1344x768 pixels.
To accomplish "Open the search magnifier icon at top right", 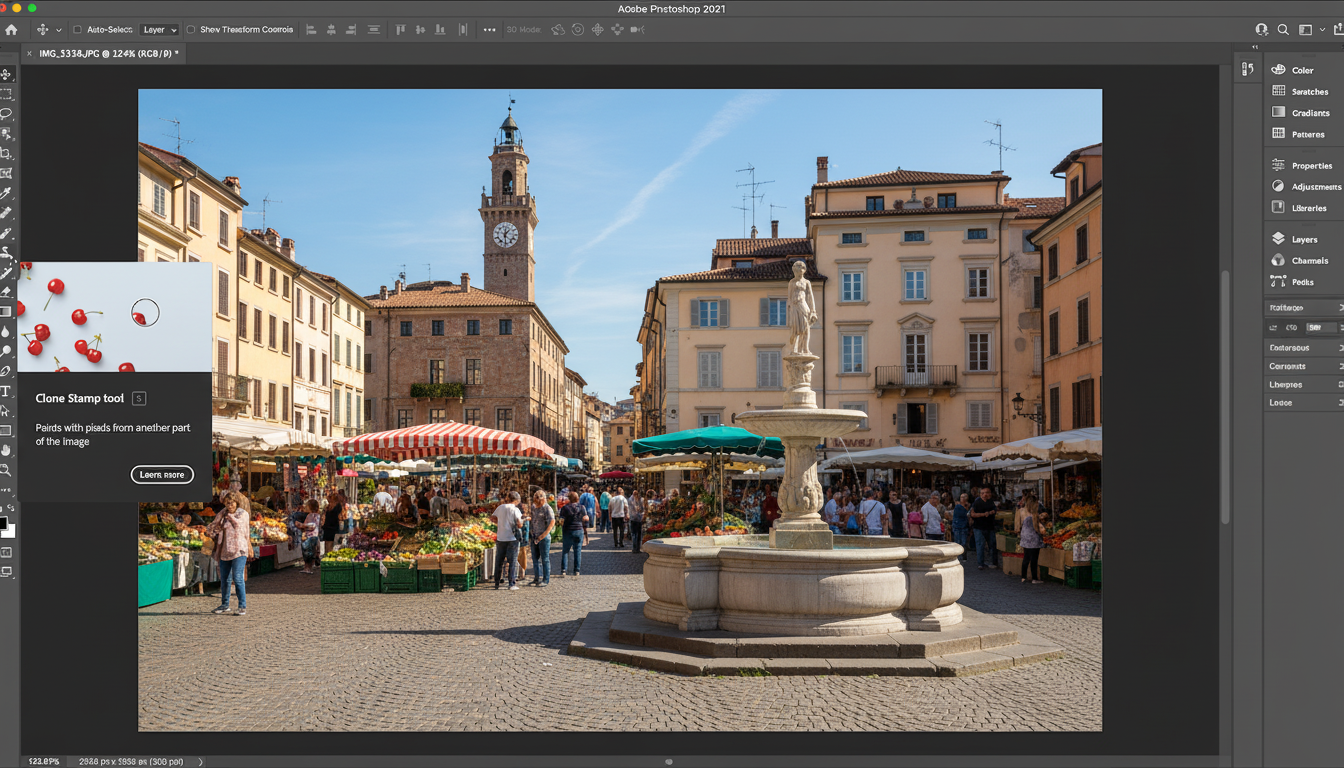I will (x=1283, y=30).
